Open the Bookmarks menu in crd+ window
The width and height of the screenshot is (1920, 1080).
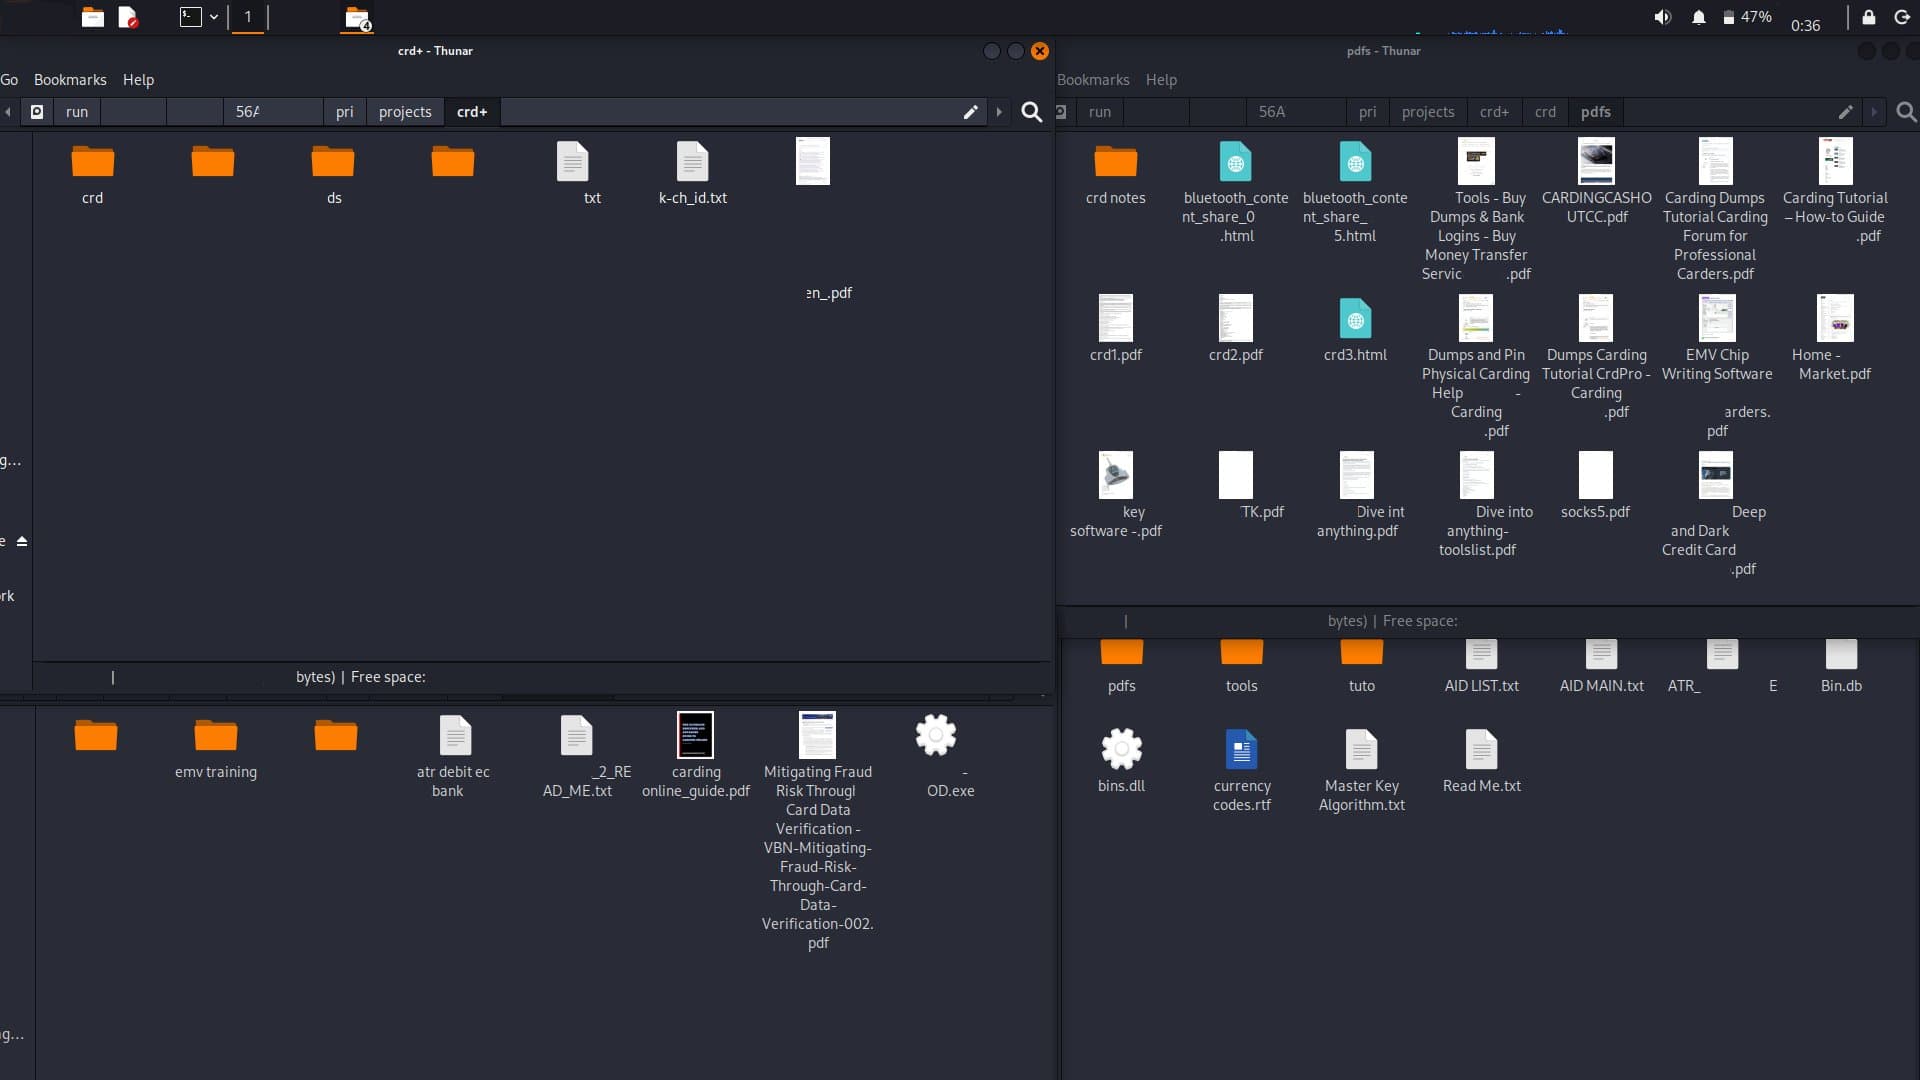pyautogui.click(x=70, y=80)
